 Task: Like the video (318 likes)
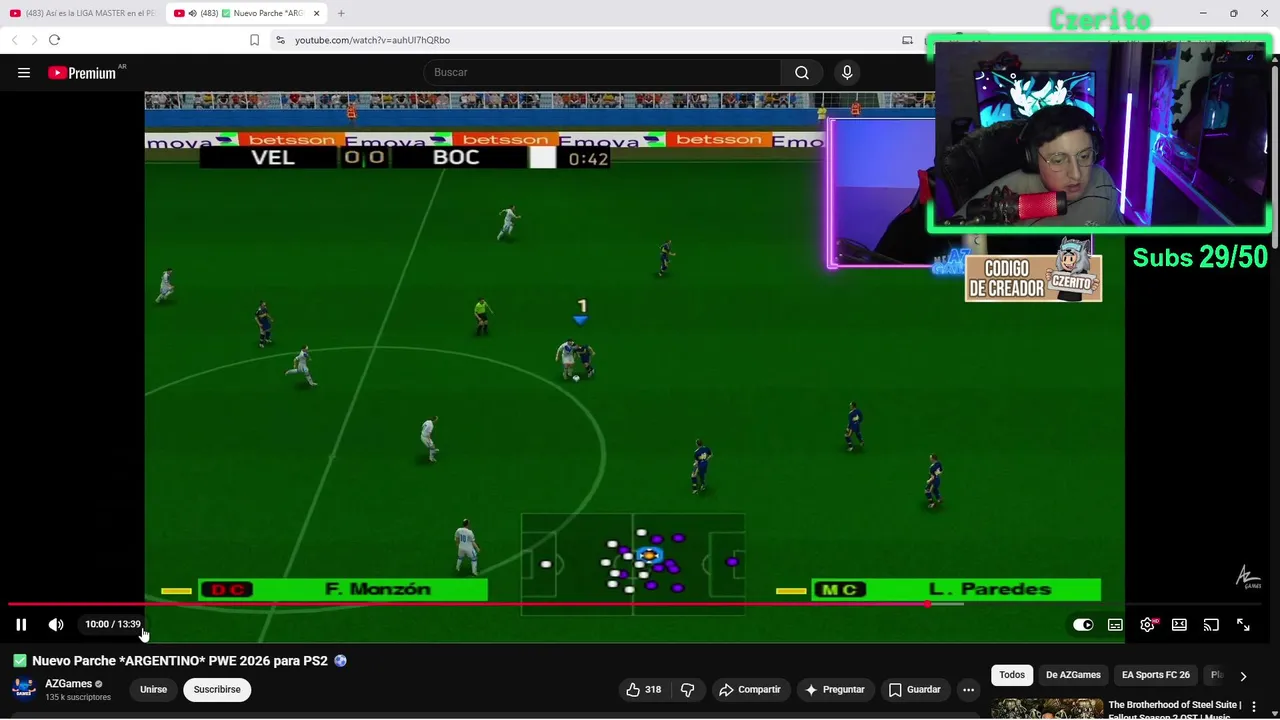coord(644,689)
